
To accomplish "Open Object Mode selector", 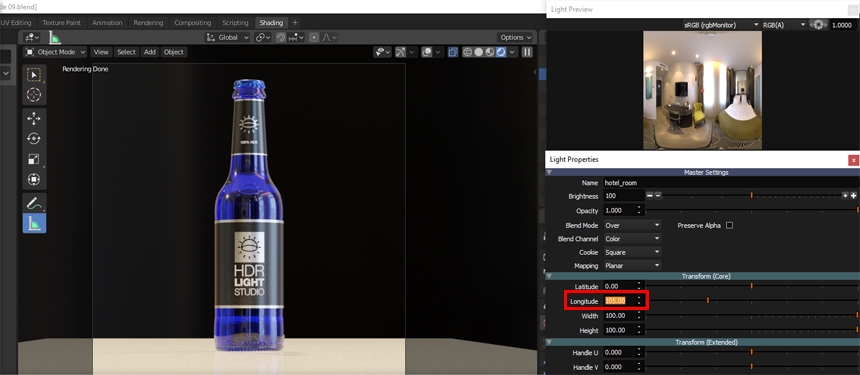I will pos(55,52).
